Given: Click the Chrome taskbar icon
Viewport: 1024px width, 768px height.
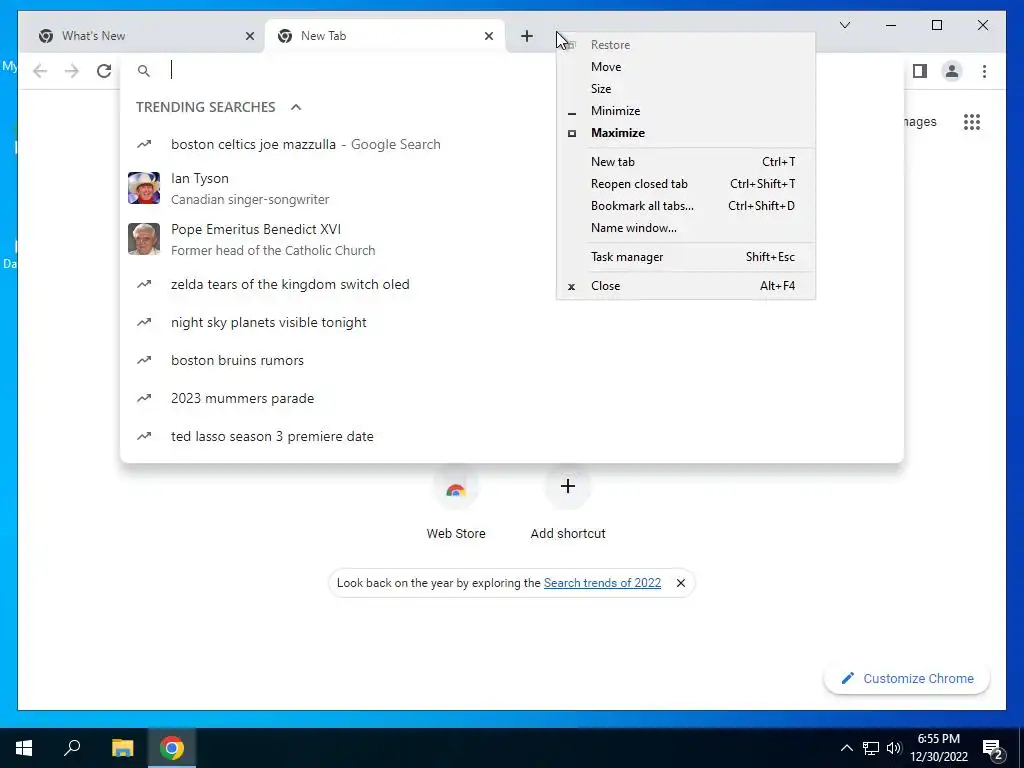Looking at the screenshot, I should (172, 748).
